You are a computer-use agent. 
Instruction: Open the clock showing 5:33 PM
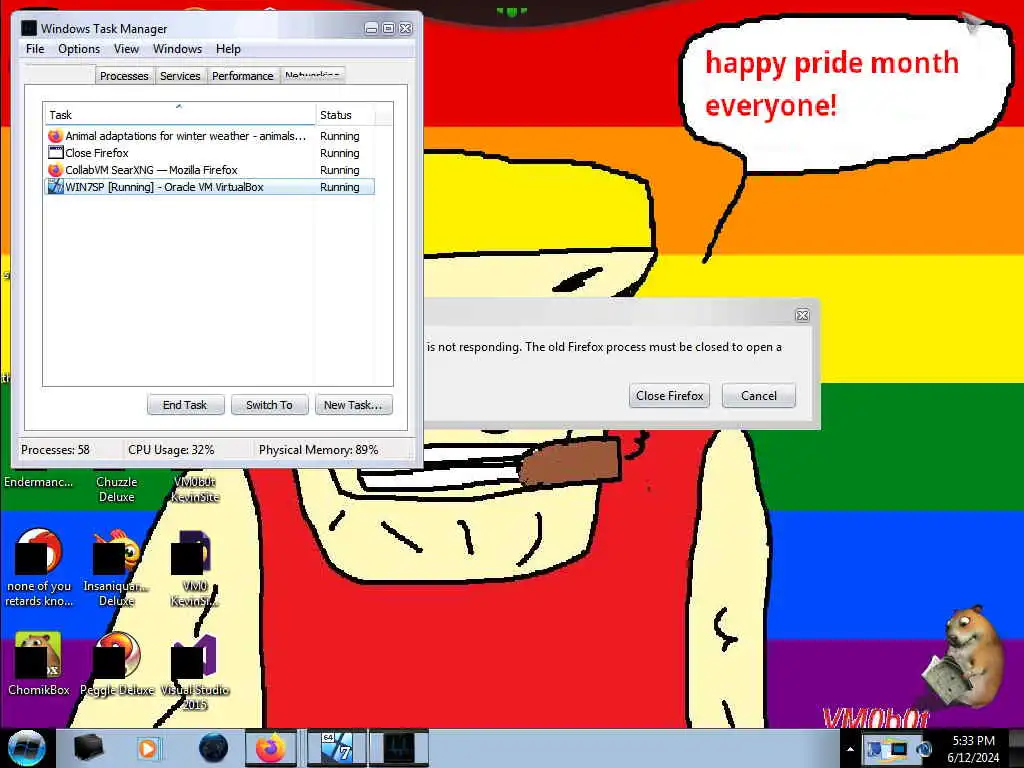(x=973, y=741)
